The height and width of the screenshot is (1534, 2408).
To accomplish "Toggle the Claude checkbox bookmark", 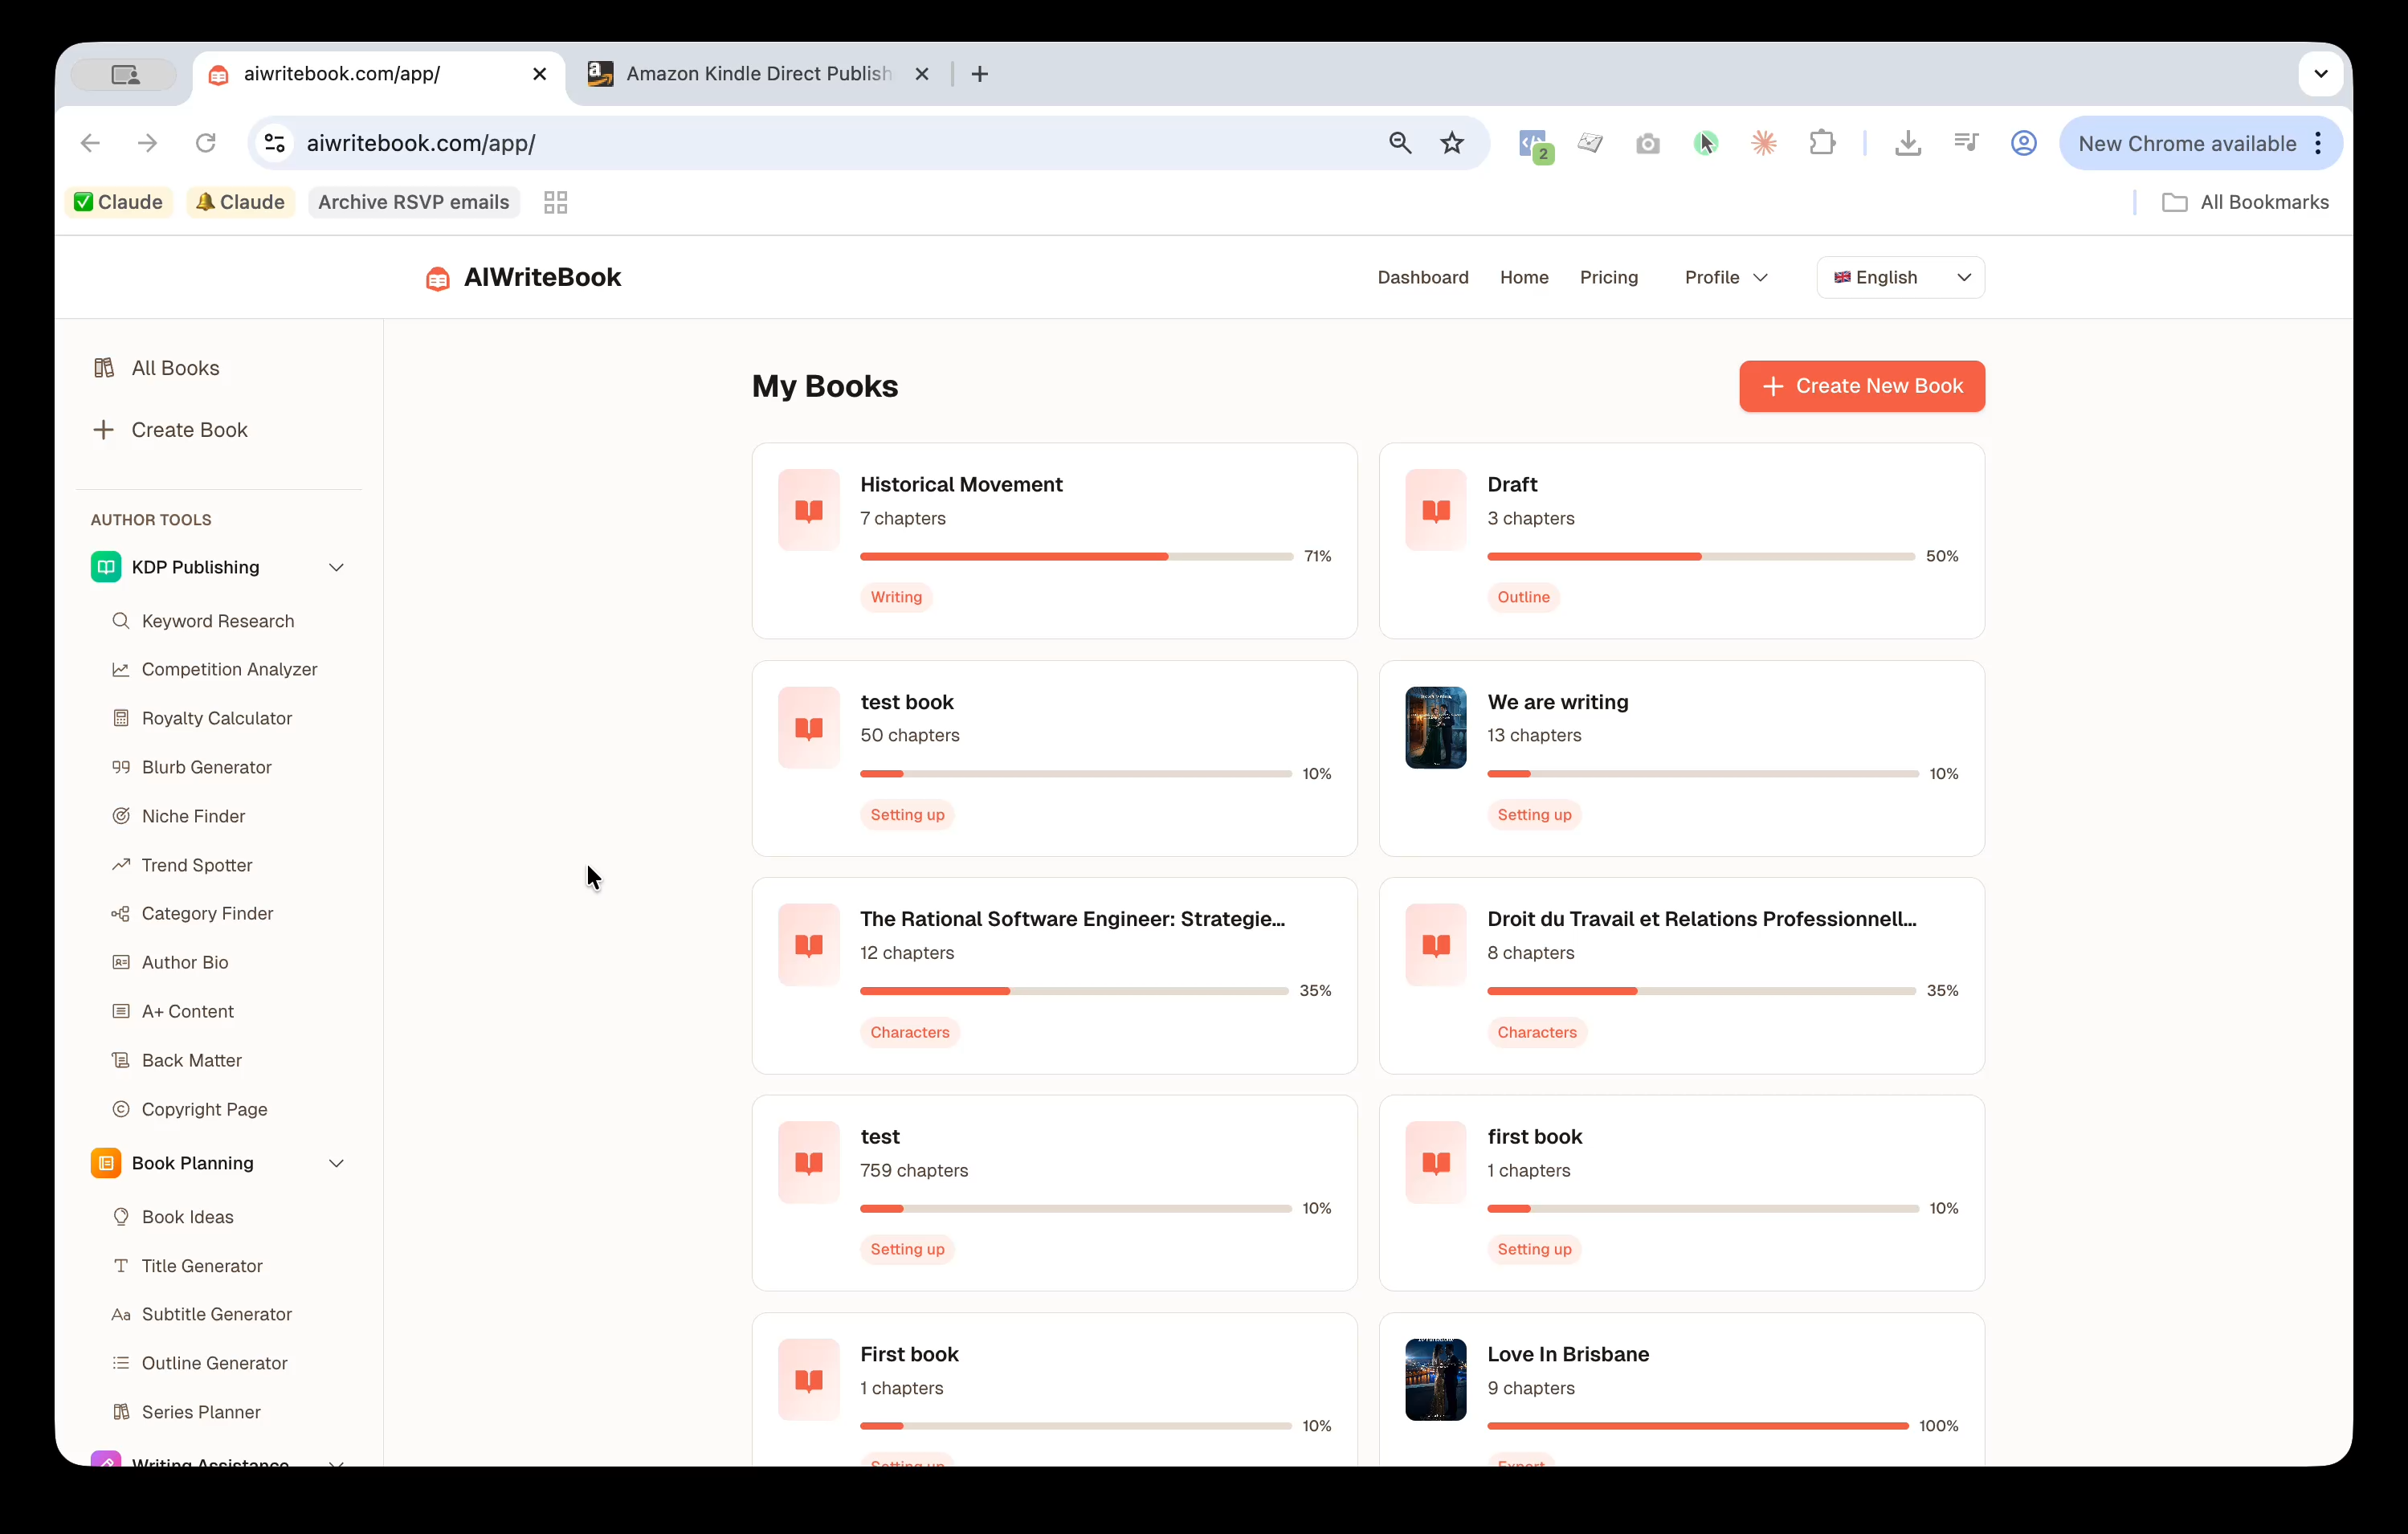I will (118, 201).
